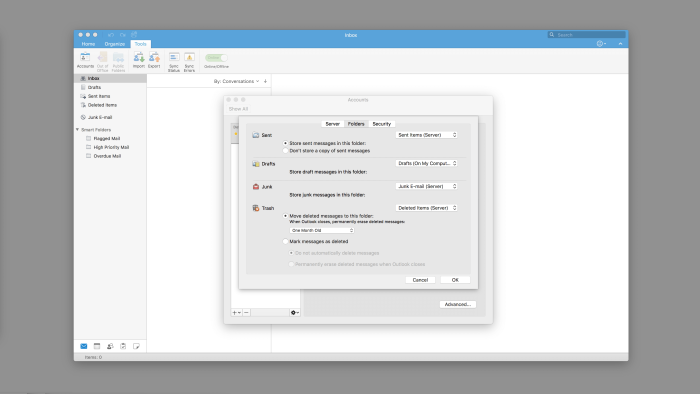Confirm with the OK button
The image size is (700, 394).
[x=455, y=280]
